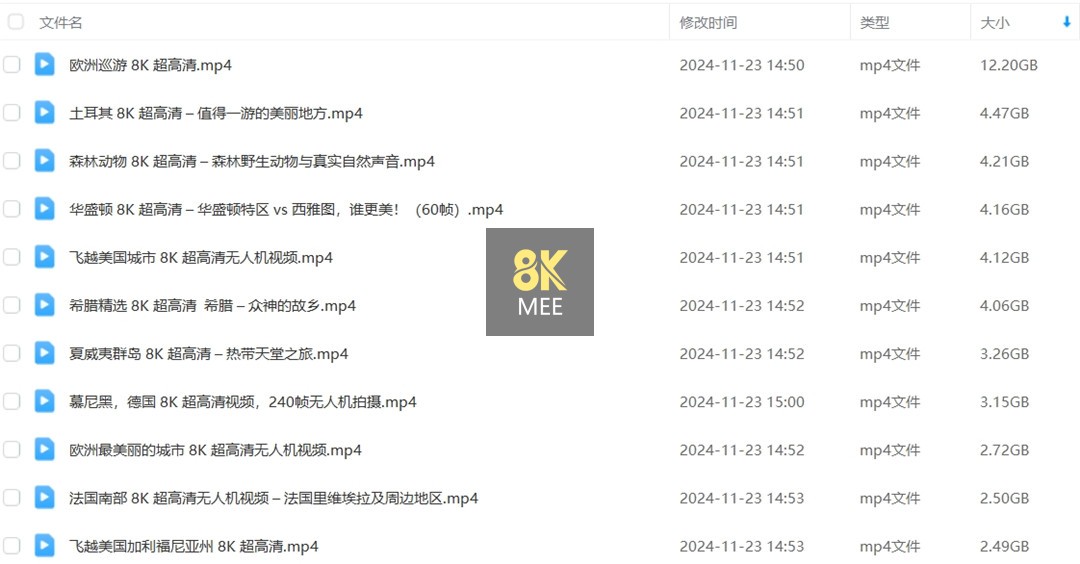Image resolution: width=1080 pixels, height=564 pixels.
Task: Click mp4文件 type in the 欧洲巡游 row
Action: (x=890, y=65)
